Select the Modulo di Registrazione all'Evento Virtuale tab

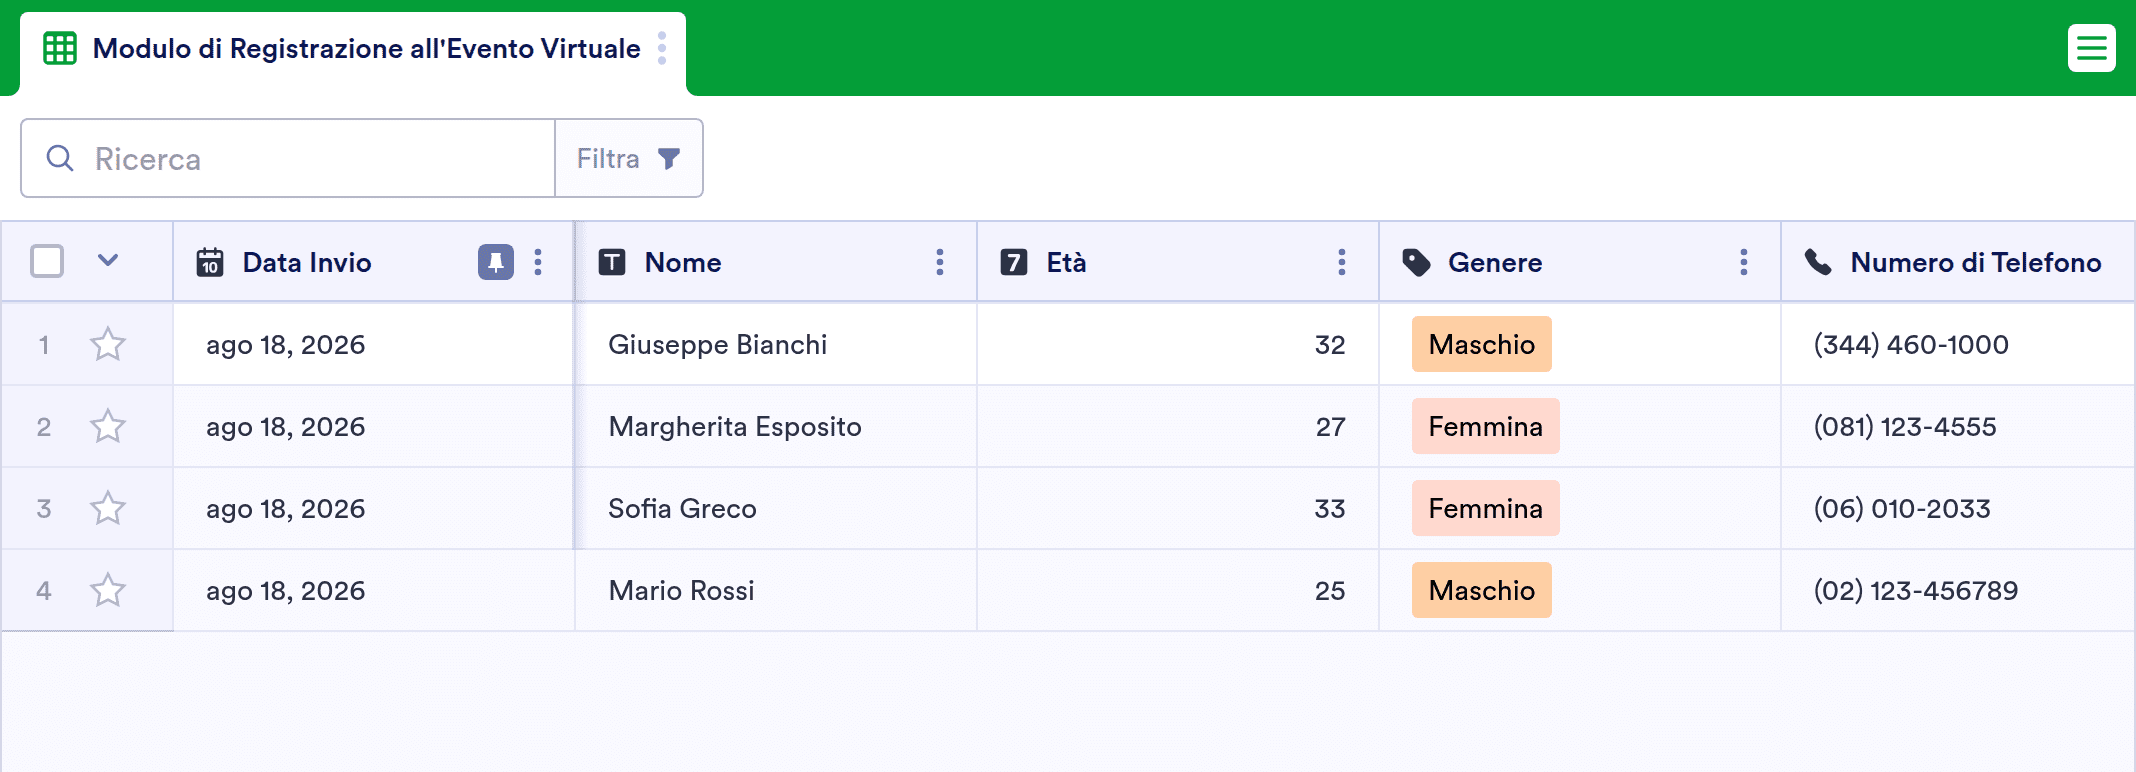353,54
